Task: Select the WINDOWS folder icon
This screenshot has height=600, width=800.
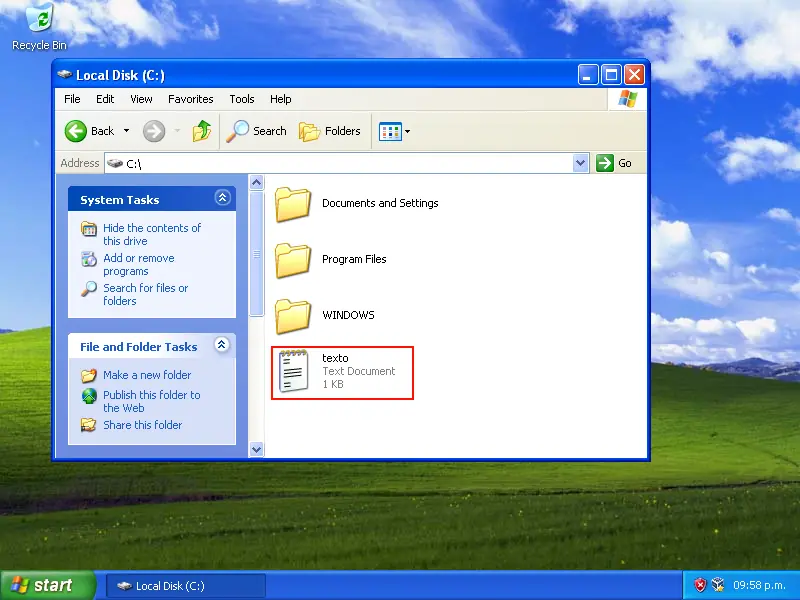Action: coord(293,316)
